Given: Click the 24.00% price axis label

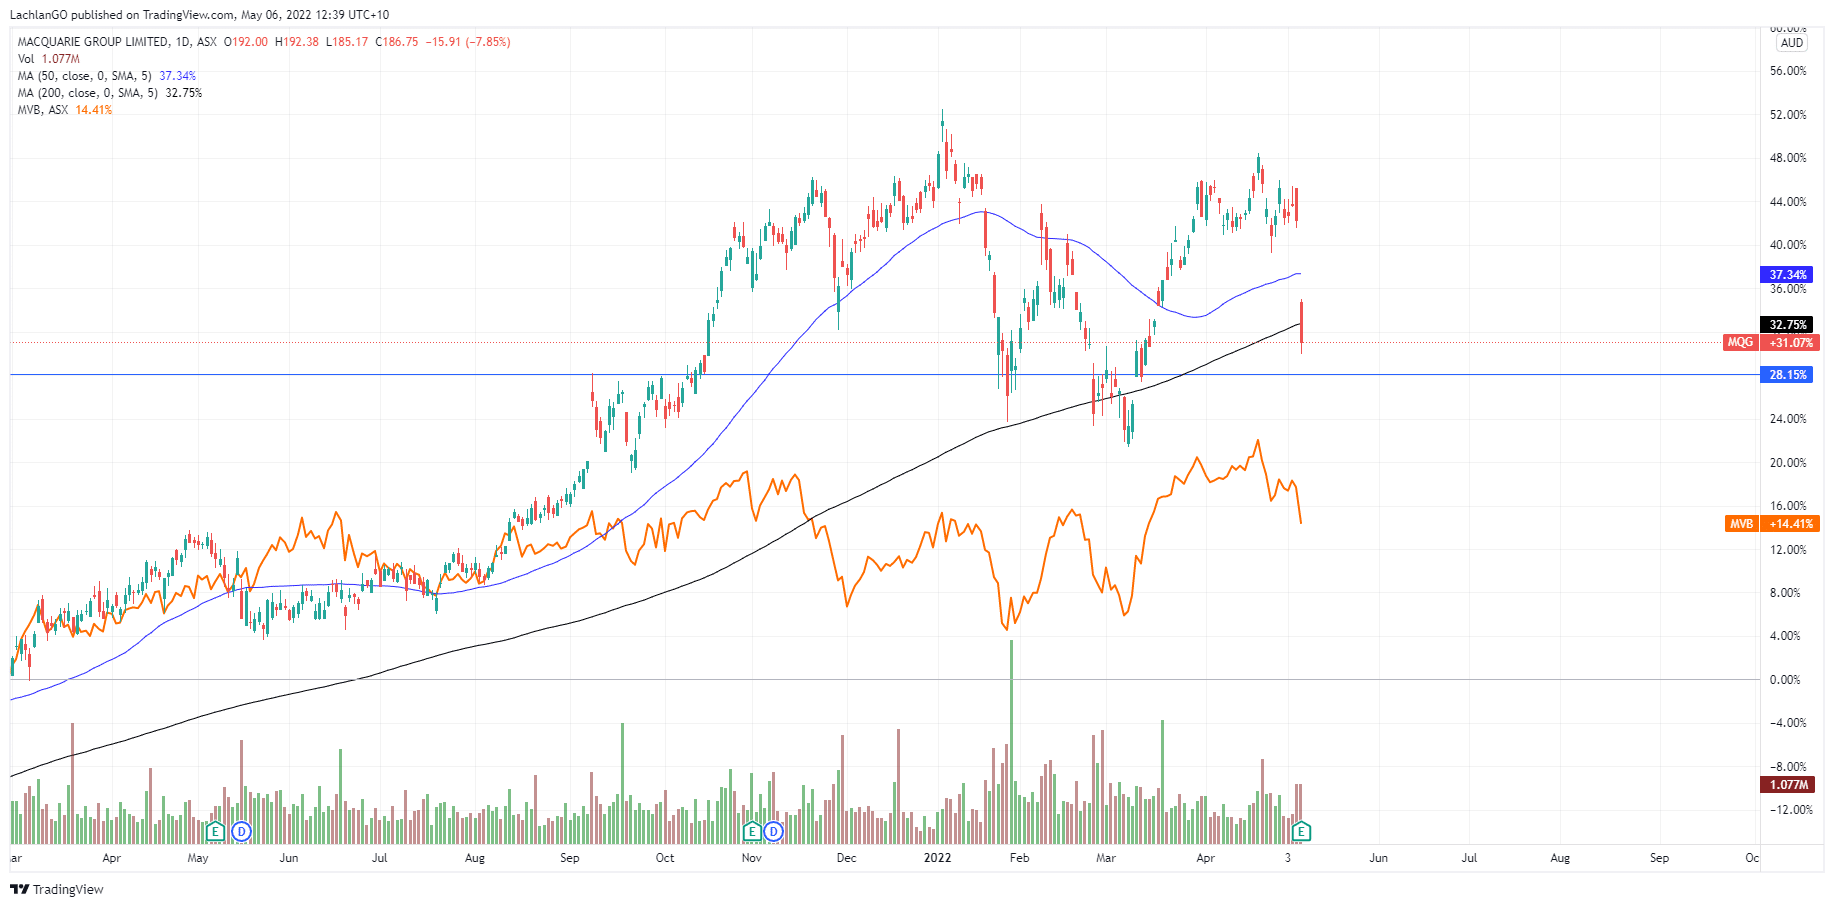Looking at the screenshot, I should coord(1788,419).
